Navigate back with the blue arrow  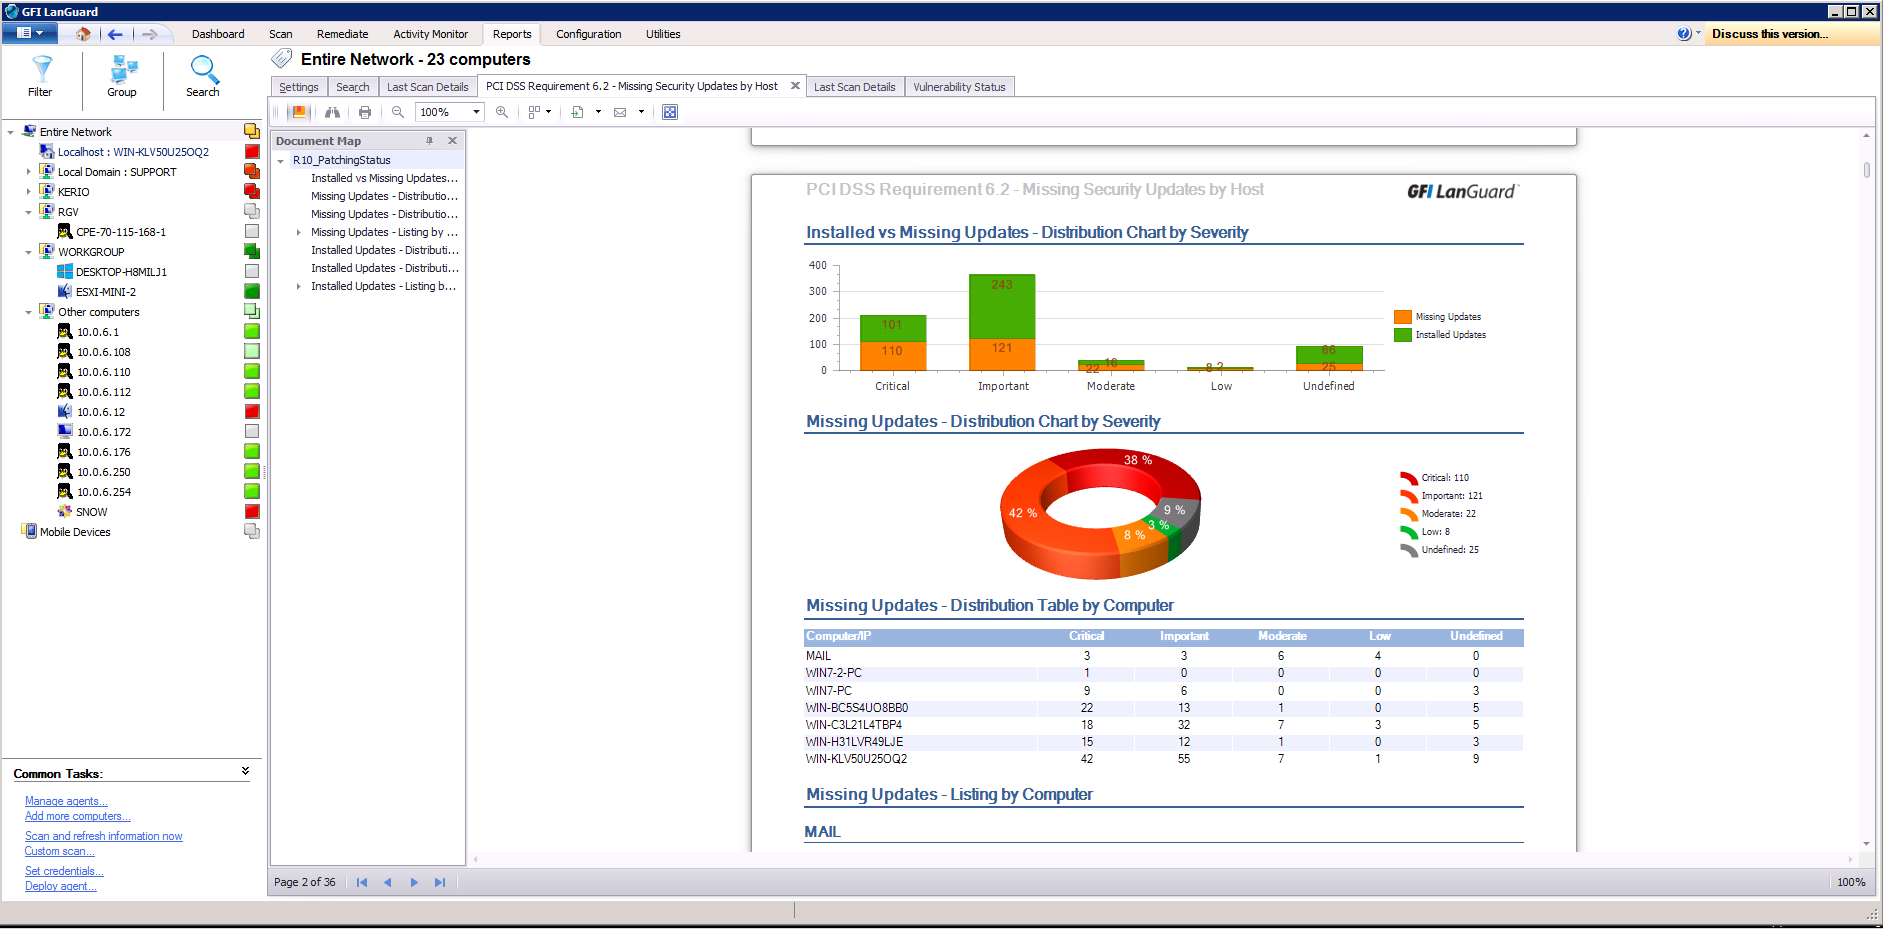pos(115,34)
